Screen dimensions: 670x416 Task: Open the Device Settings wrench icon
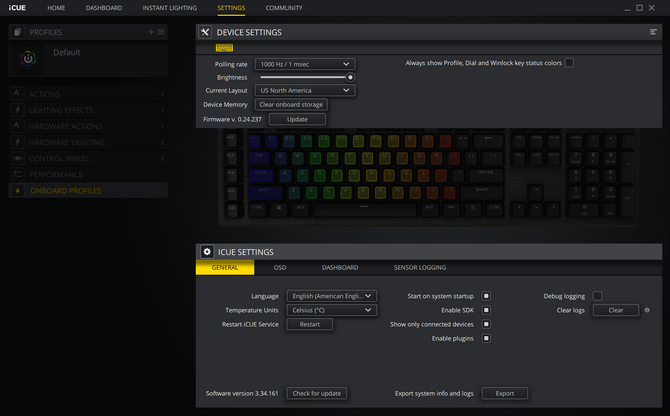[x=205, y=32]
